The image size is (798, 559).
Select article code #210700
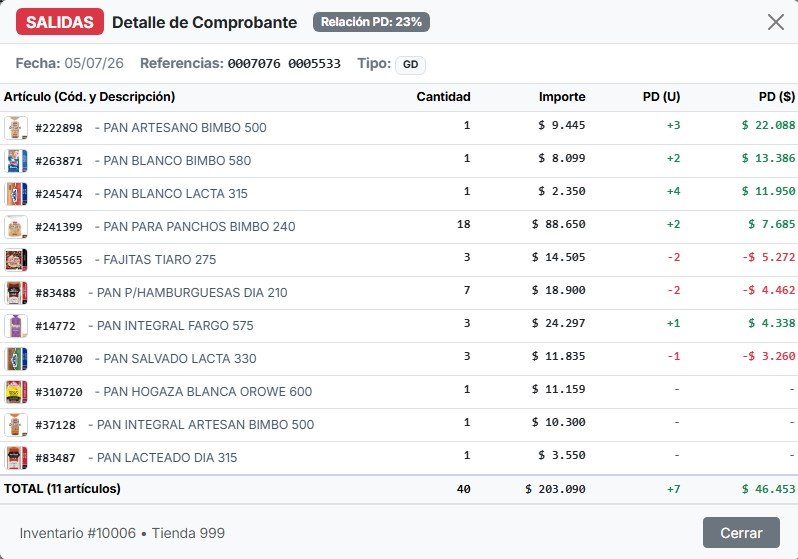click(x=59, y=359)
